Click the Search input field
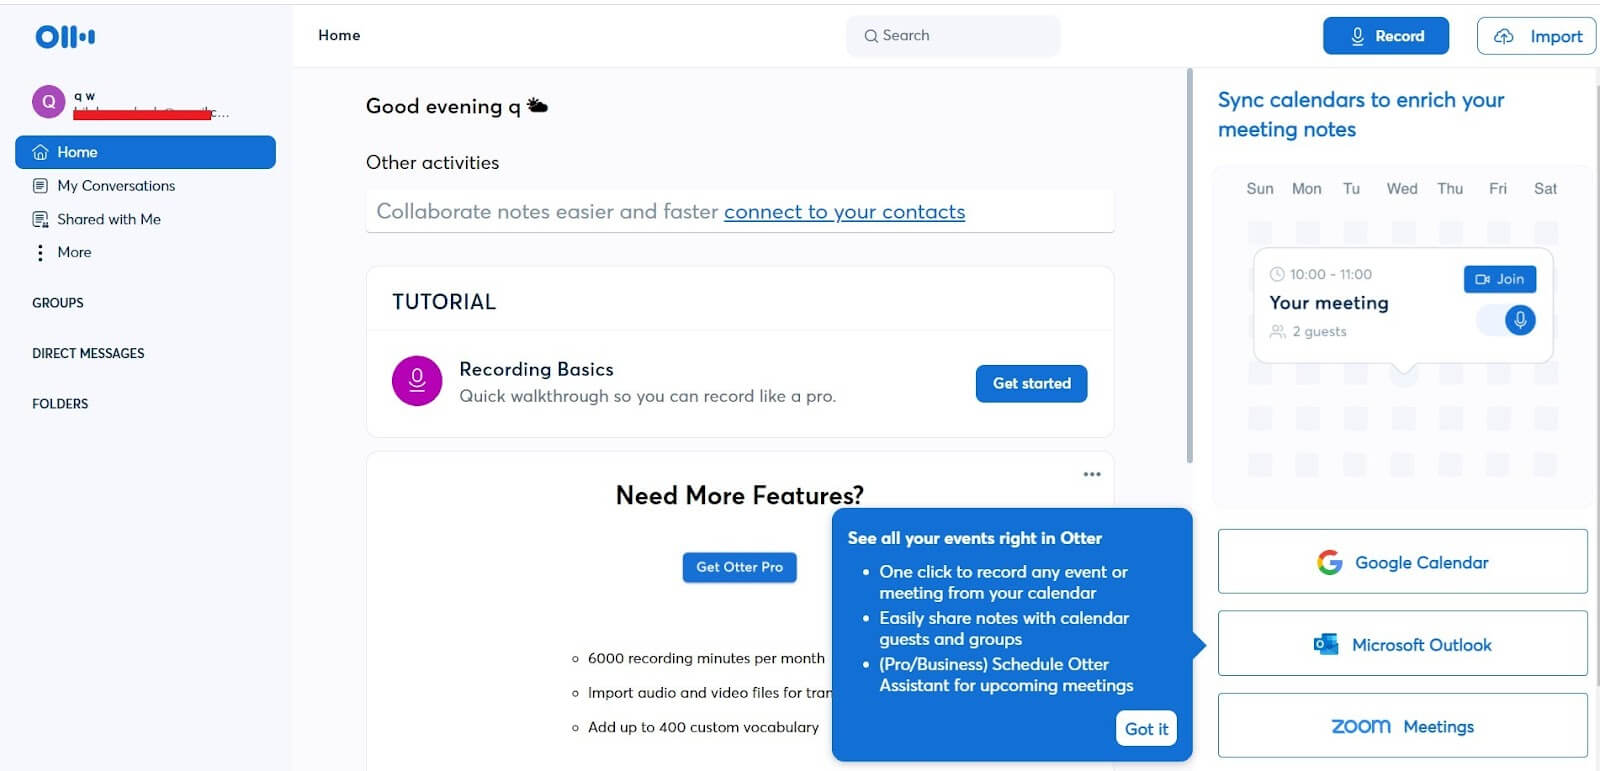This screenshot has height=771, width=1600. pos(952,35)
